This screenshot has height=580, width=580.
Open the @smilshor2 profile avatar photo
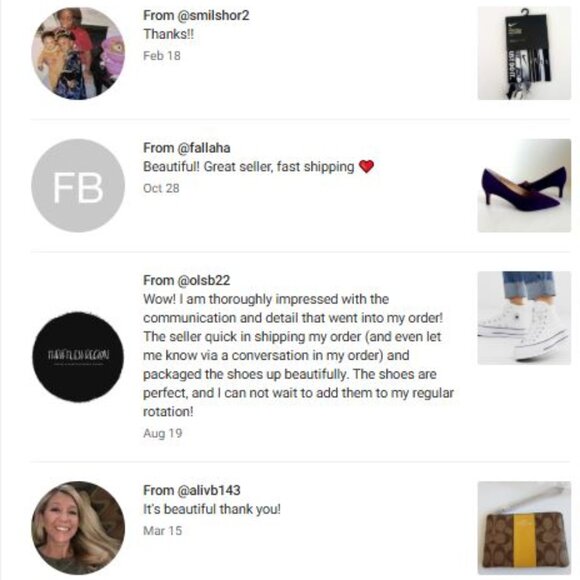(78, 54)
